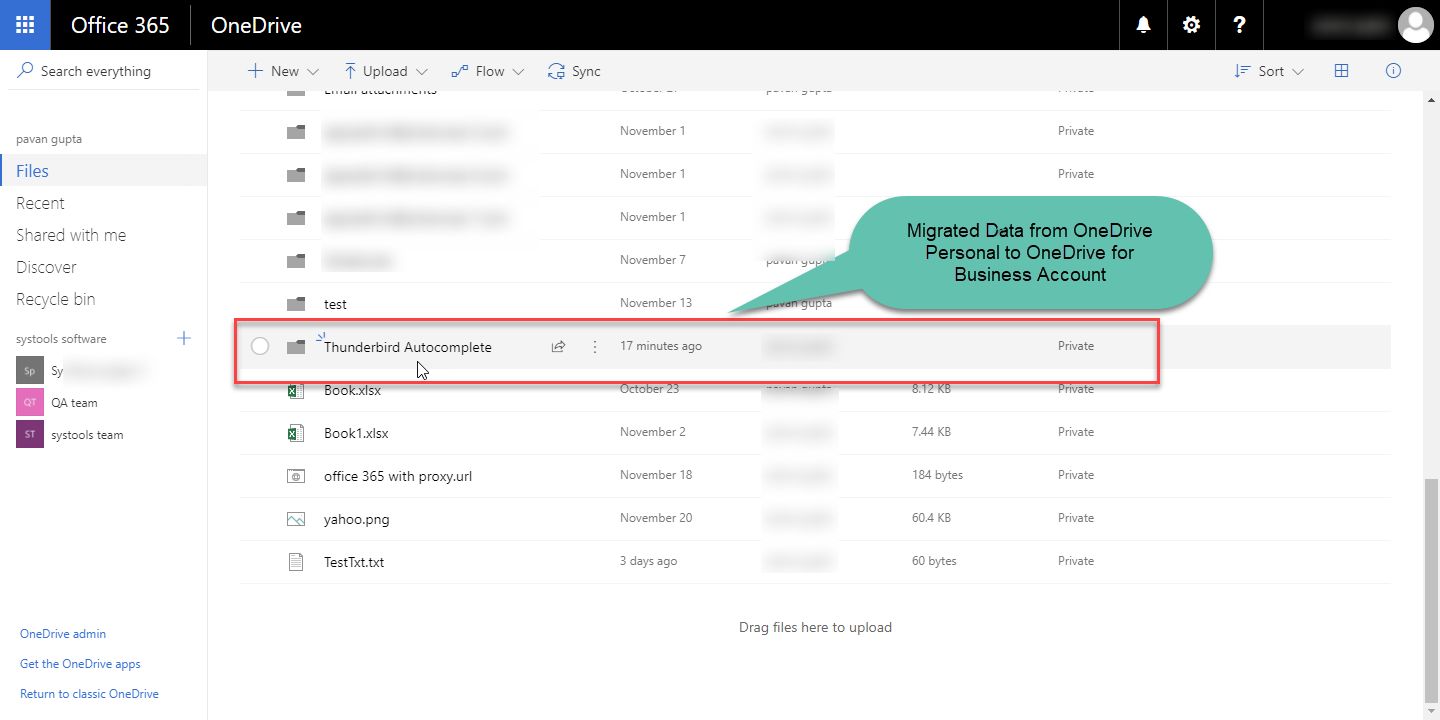
Task: Open more actions for Thunderbird Autocomplete
Action: point(595,347)
